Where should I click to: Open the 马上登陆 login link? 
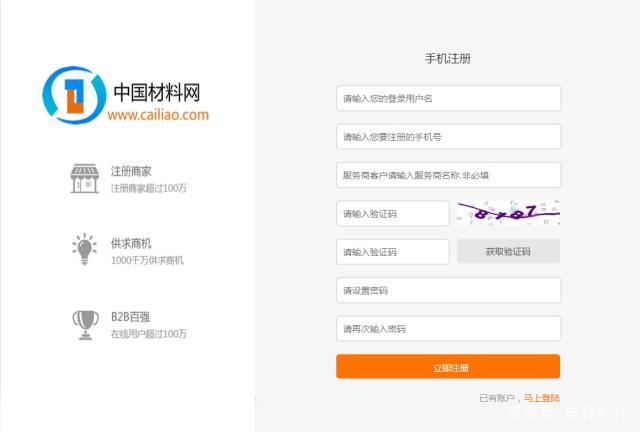541,397
